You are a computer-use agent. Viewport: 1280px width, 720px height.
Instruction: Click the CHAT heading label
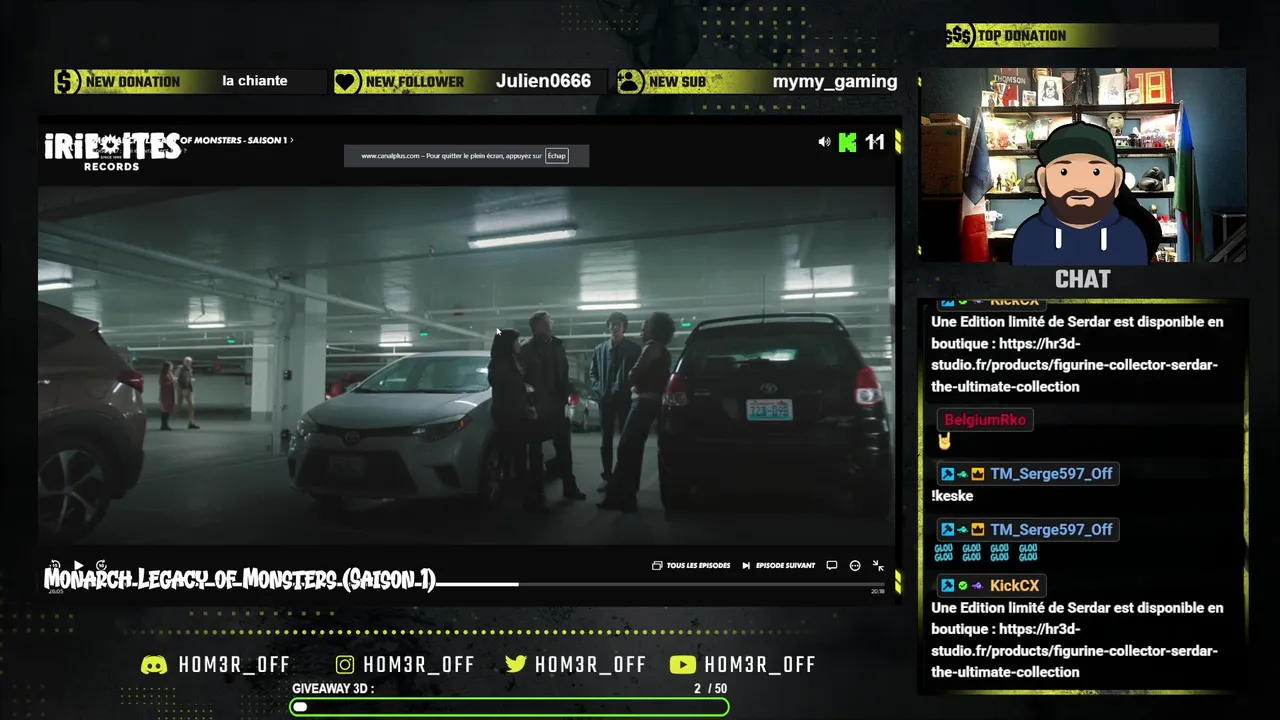[1083, 279]
